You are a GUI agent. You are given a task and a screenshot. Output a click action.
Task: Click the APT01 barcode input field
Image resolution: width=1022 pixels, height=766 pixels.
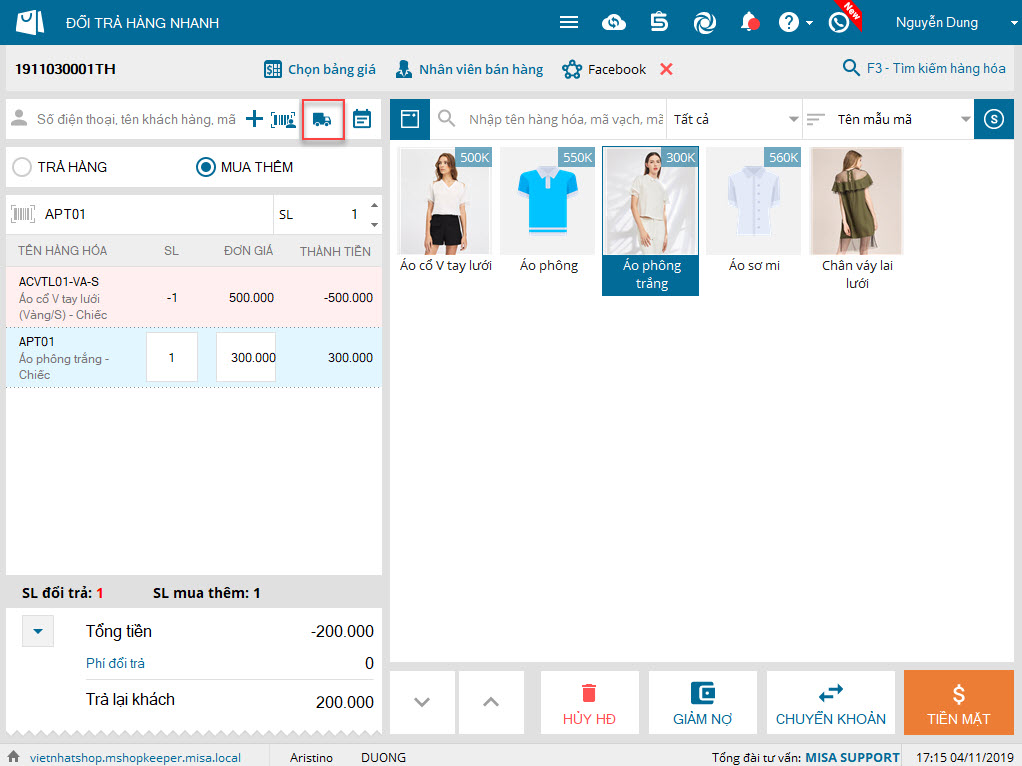(x=156, y=214)
